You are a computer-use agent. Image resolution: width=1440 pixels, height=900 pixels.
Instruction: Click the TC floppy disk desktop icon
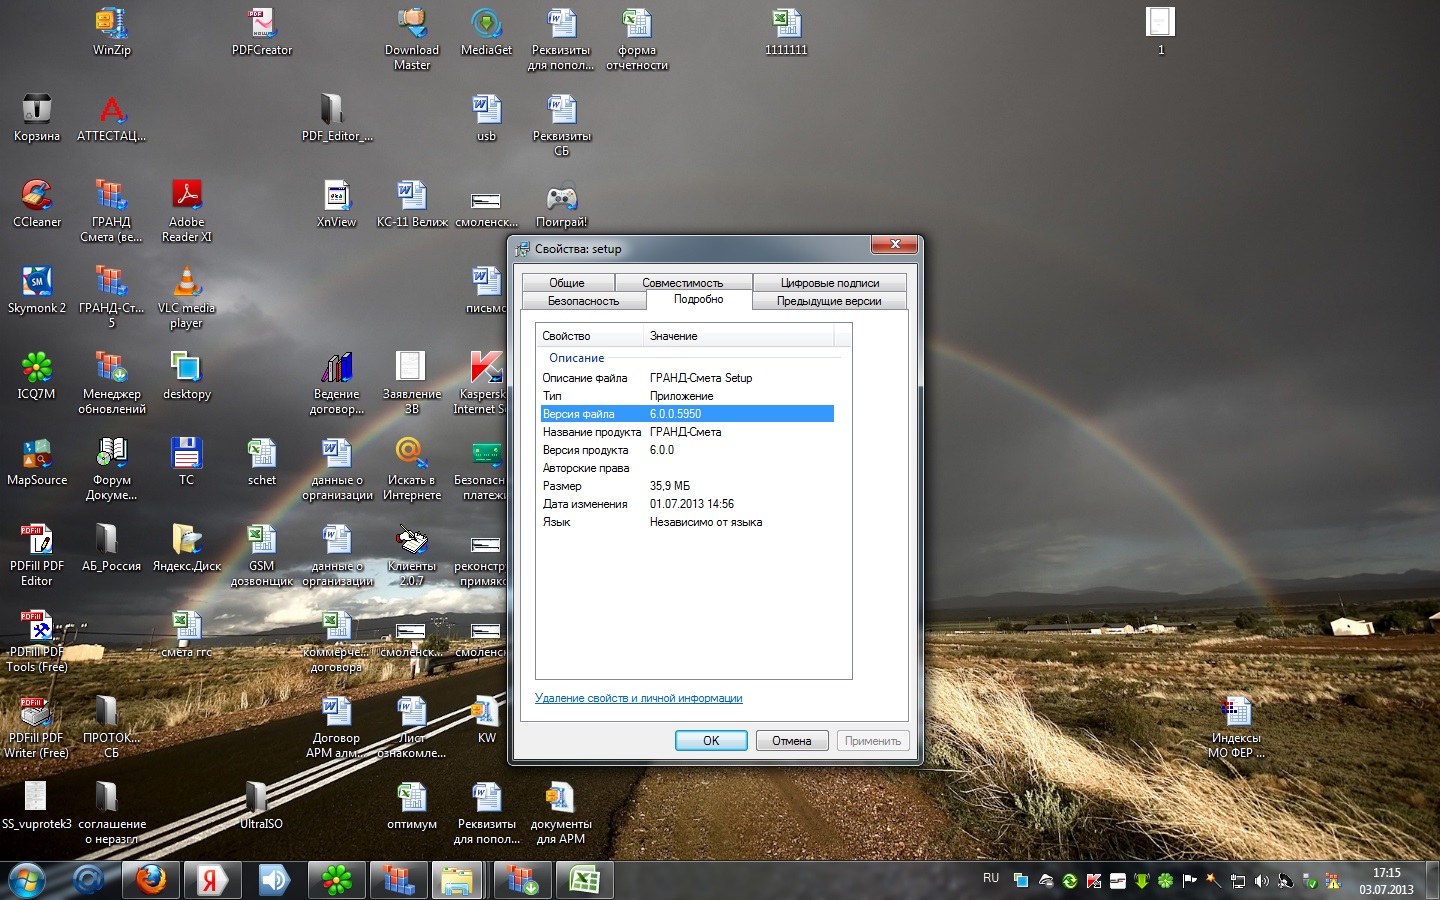tap(187, 461)
